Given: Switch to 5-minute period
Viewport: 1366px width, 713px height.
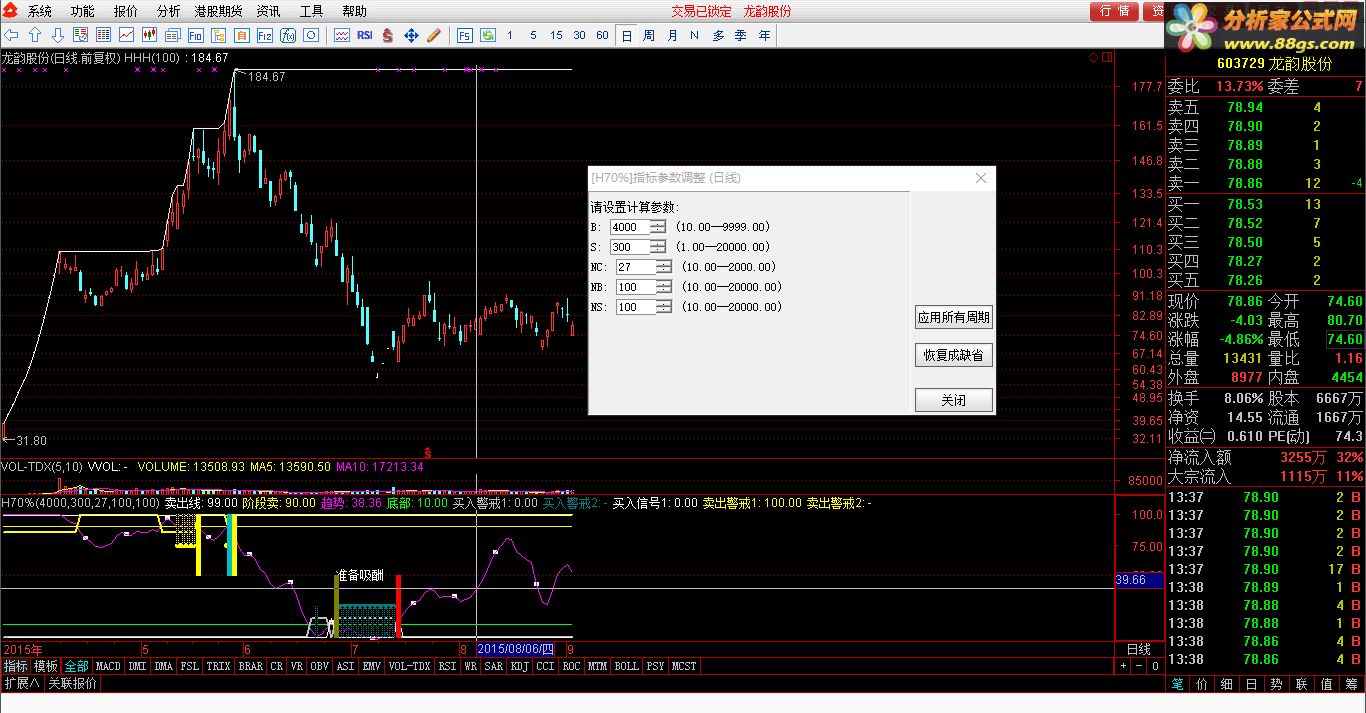Looking at the screenshot, I should pyautogui.click(x=533, y=35).
